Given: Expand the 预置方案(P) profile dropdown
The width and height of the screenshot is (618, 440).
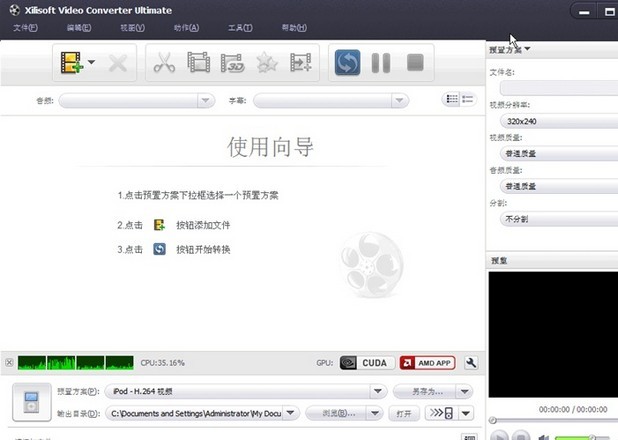Looking at the screenshot, I should click(378, 391).
